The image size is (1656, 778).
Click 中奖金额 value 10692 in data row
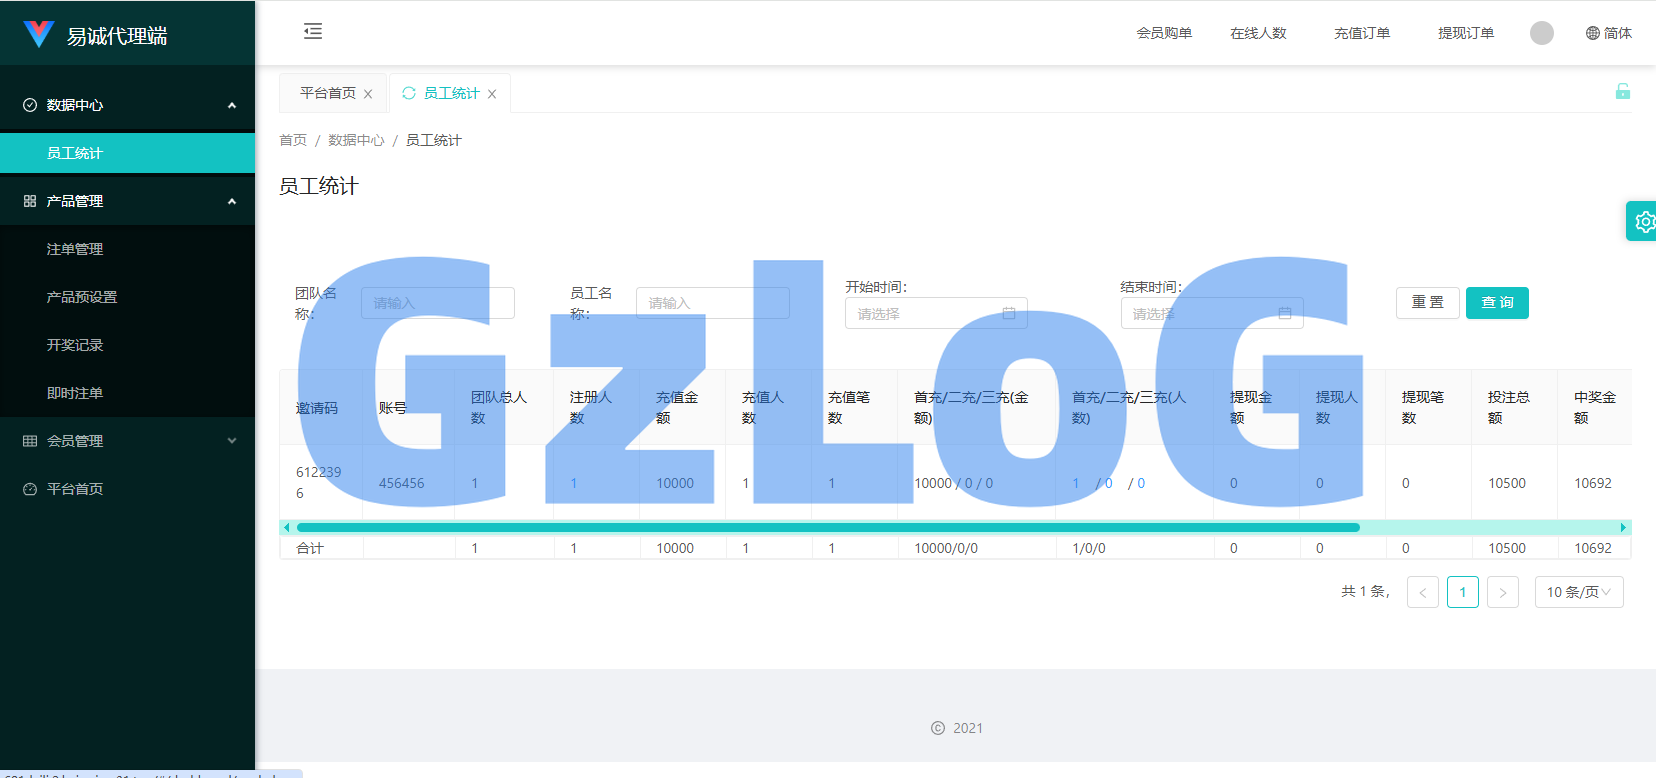(1593, 483)
